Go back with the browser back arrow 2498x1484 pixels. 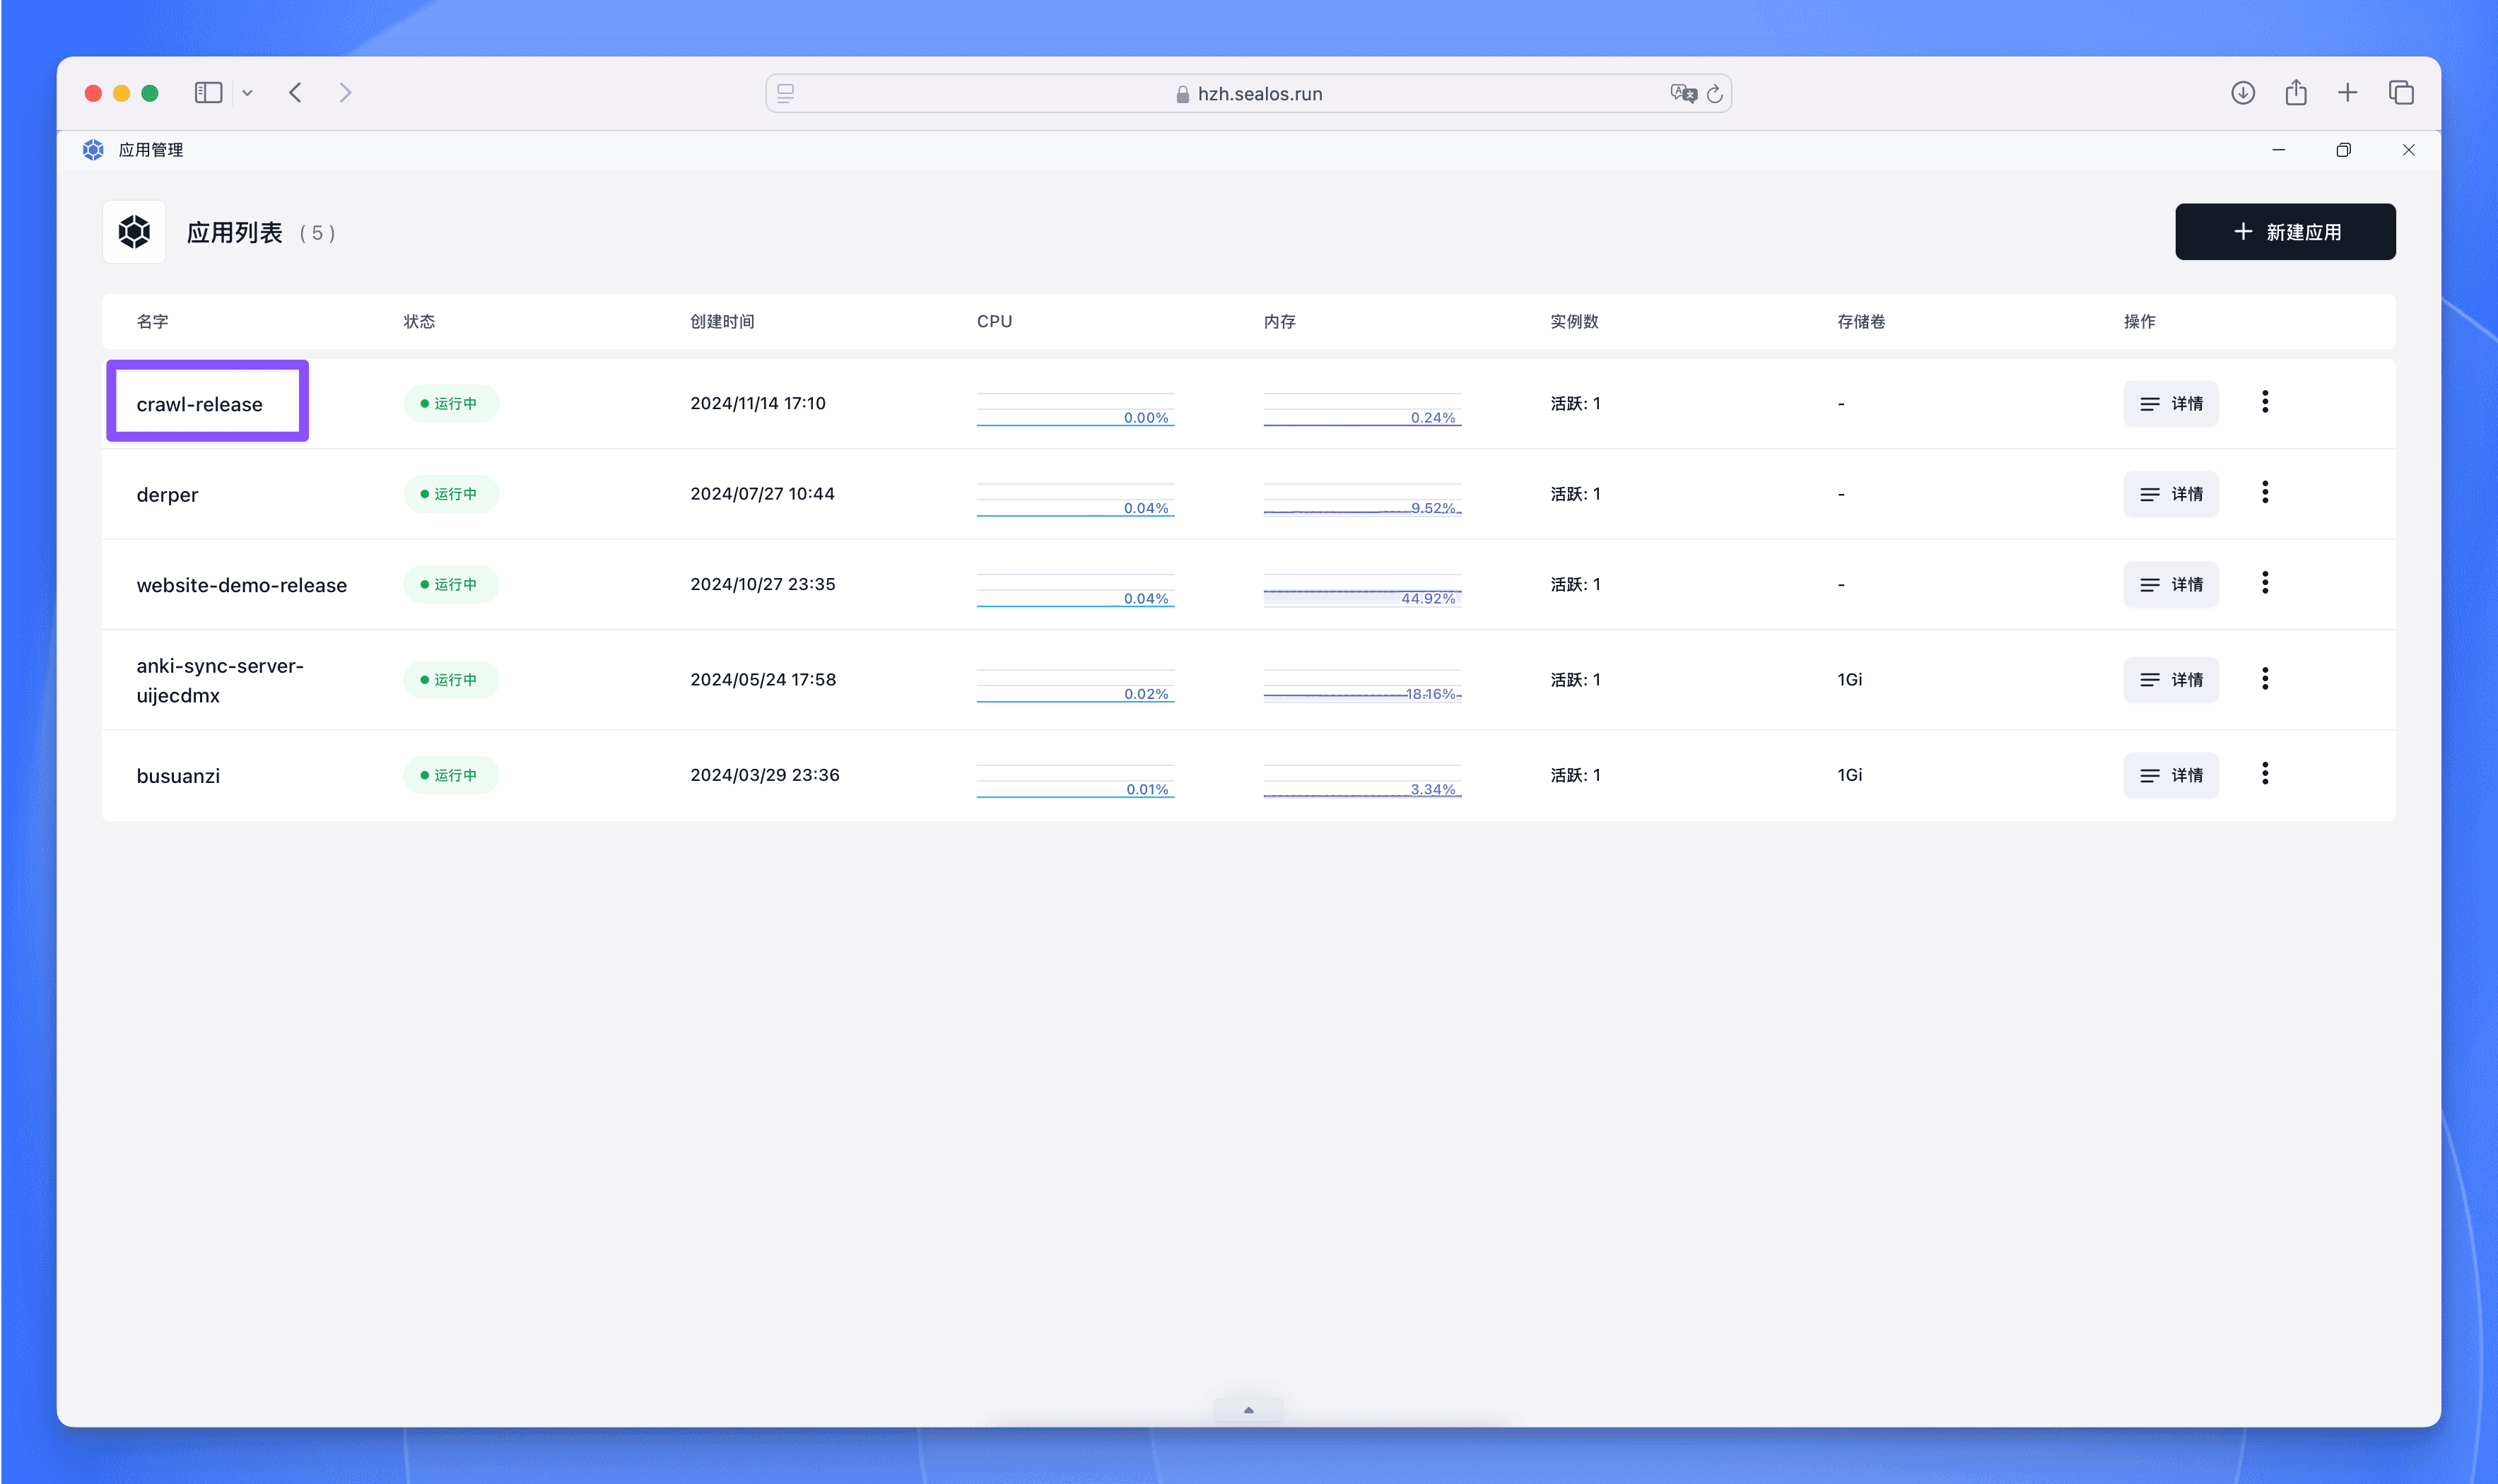click(x=295, y=93)
